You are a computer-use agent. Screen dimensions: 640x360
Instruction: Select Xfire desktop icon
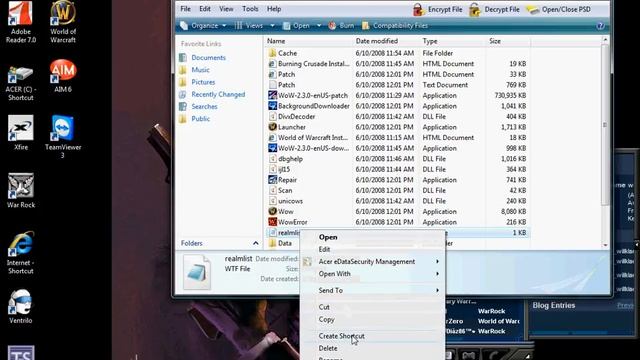point(21,133)
